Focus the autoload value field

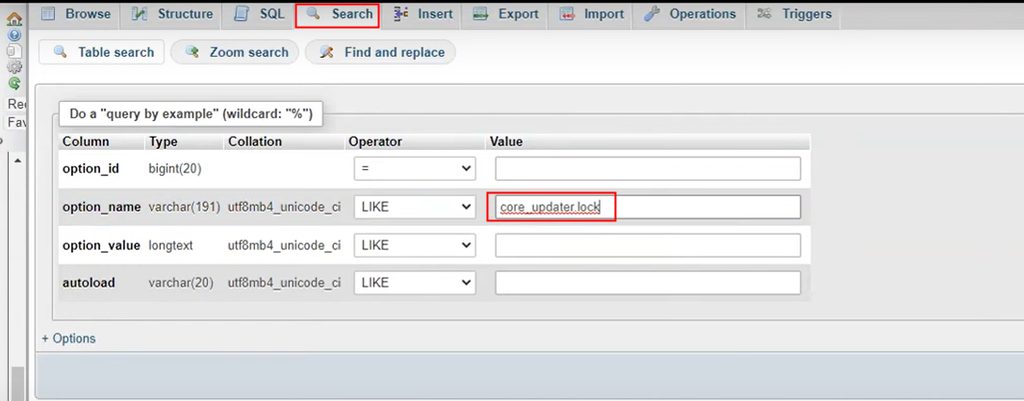648,283
